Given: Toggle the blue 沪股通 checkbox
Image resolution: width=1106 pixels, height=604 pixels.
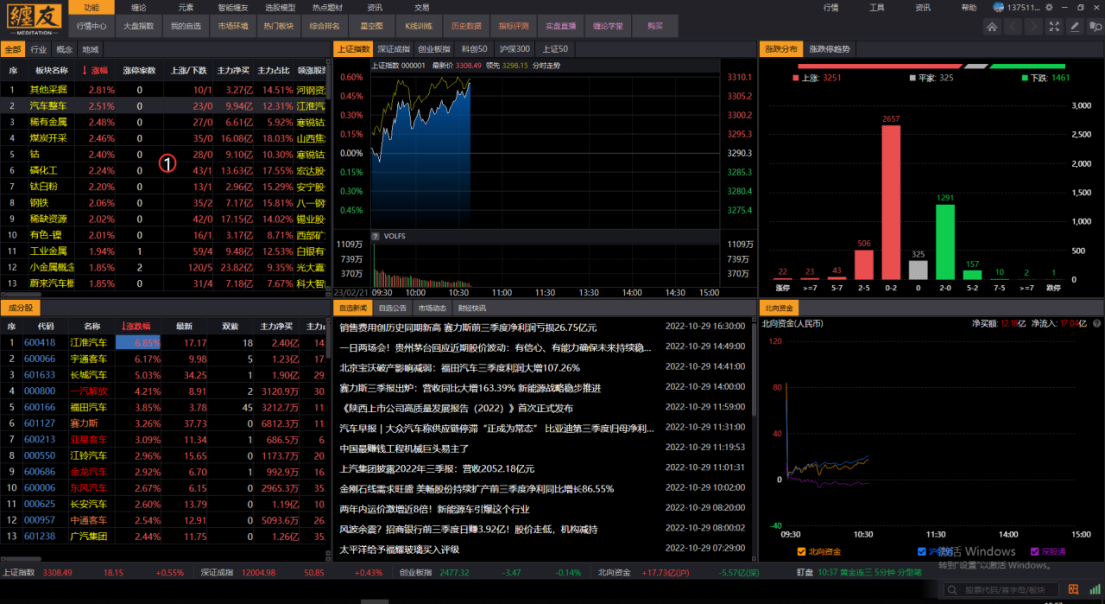Looking at the screenshot, I should click(x=921, y=551).
